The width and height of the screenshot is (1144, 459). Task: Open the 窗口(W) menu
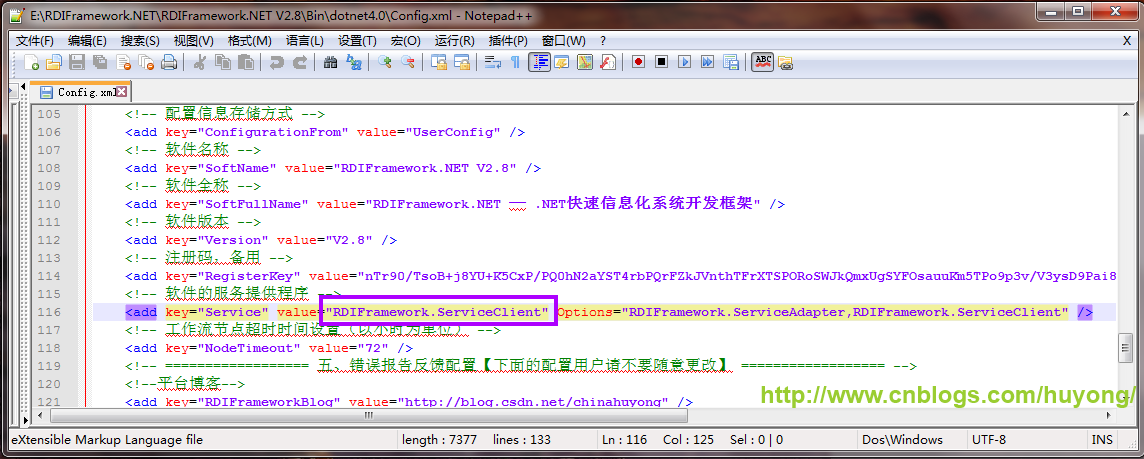pyautogui.click(x=563, y=41)
